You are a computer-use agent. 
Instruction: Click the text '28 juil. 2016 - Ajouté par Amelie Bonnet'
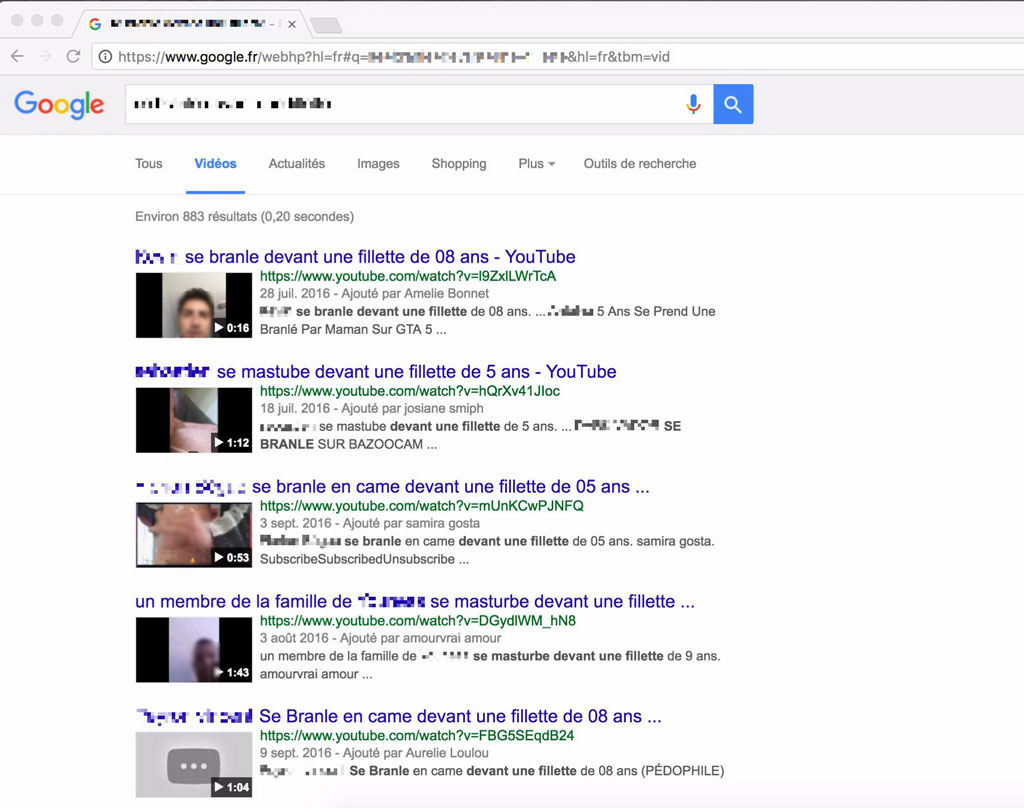(374, 294)
